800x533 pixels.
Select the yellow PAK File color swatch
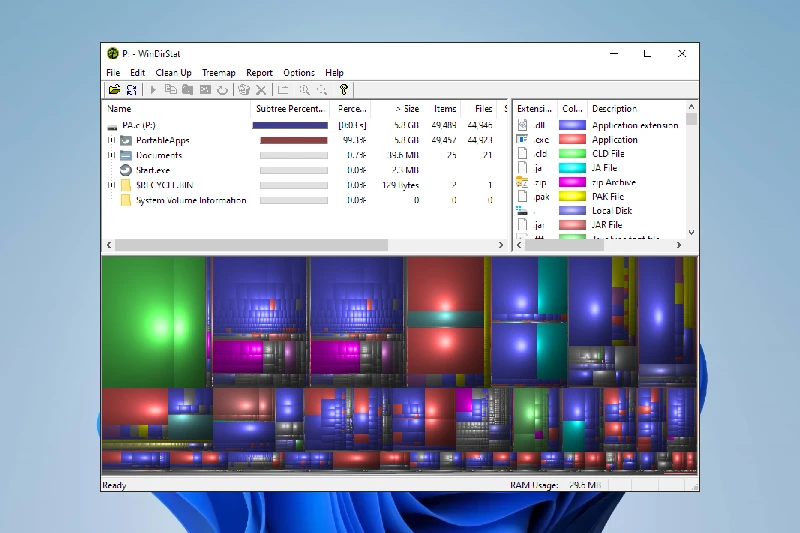point(572,197)
